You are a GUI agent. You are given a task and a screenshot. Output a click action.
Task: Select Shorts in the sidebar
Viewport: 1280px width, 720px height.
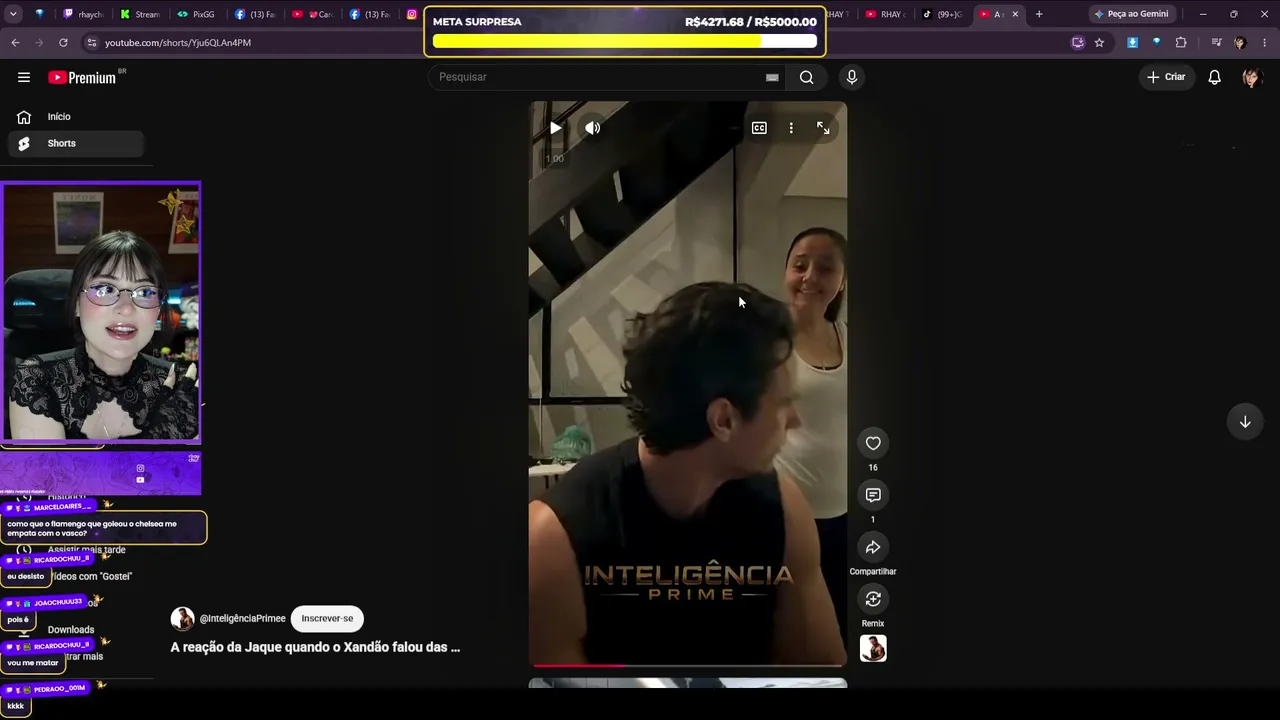77,143
